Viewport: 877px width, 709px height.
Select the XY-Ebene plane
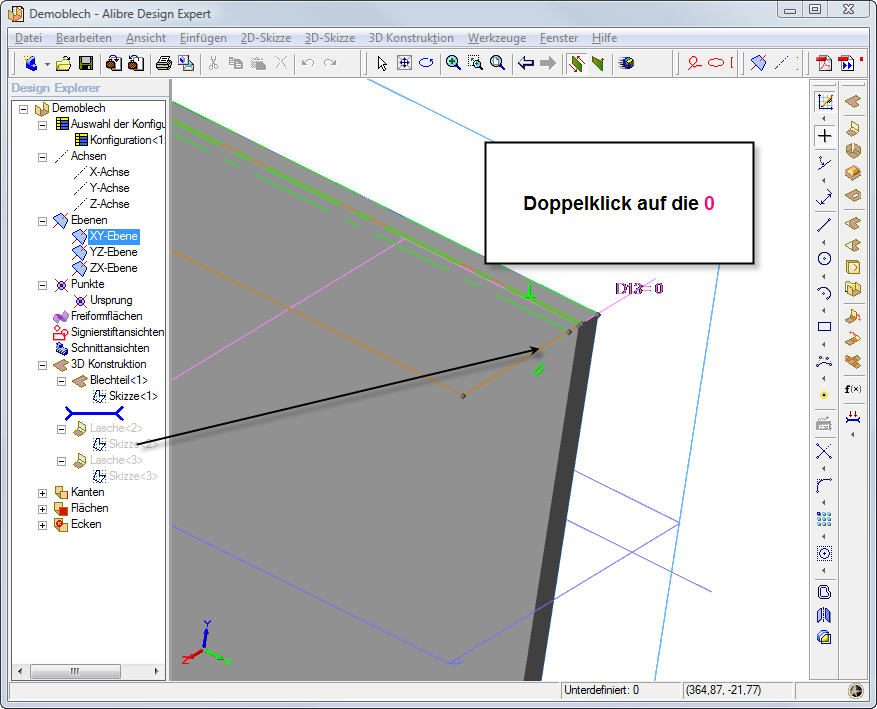point(114,236)
